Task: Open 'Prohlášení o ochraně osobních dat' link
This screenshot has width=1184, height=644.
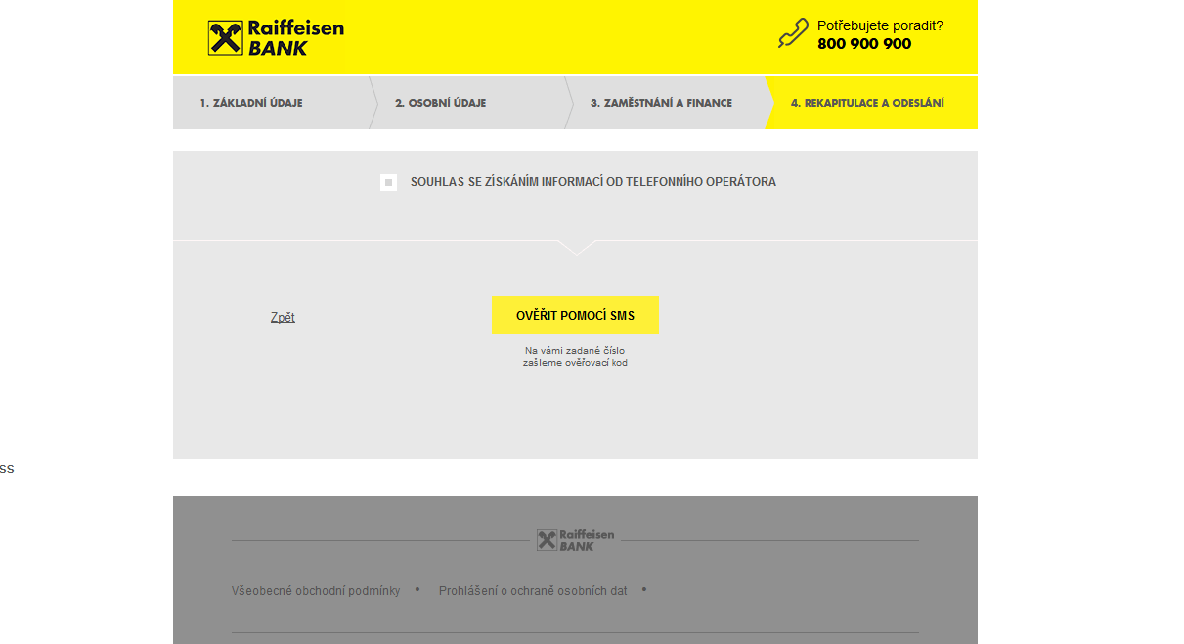Action: click(533, 591)
